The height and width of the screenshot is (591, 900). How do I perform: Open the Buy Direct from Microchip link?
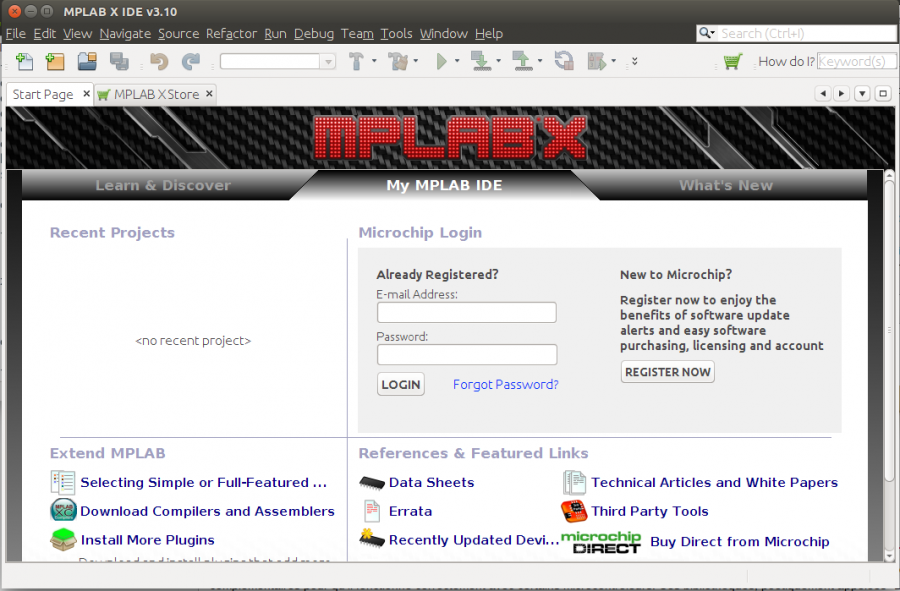click(x=739, y=542)
